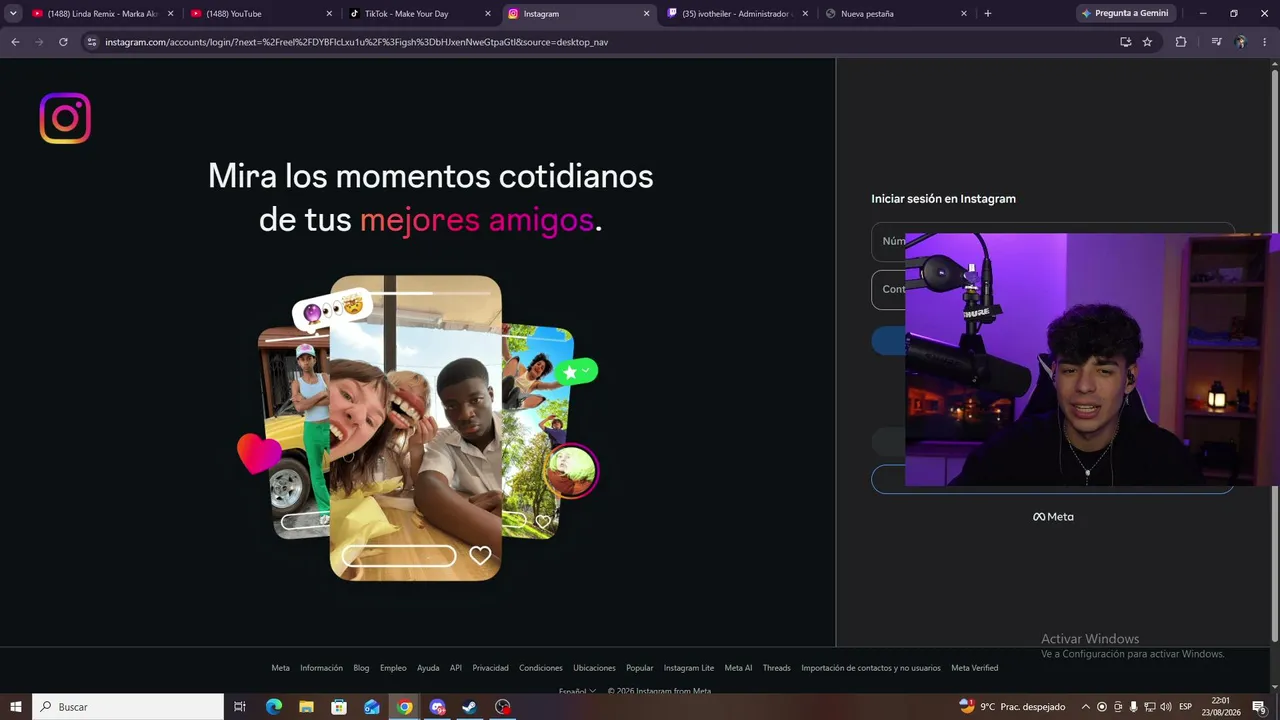1280x720 pixels.
Task: Open the Instagram Lite footer link
Action: [x=689, y=668]
